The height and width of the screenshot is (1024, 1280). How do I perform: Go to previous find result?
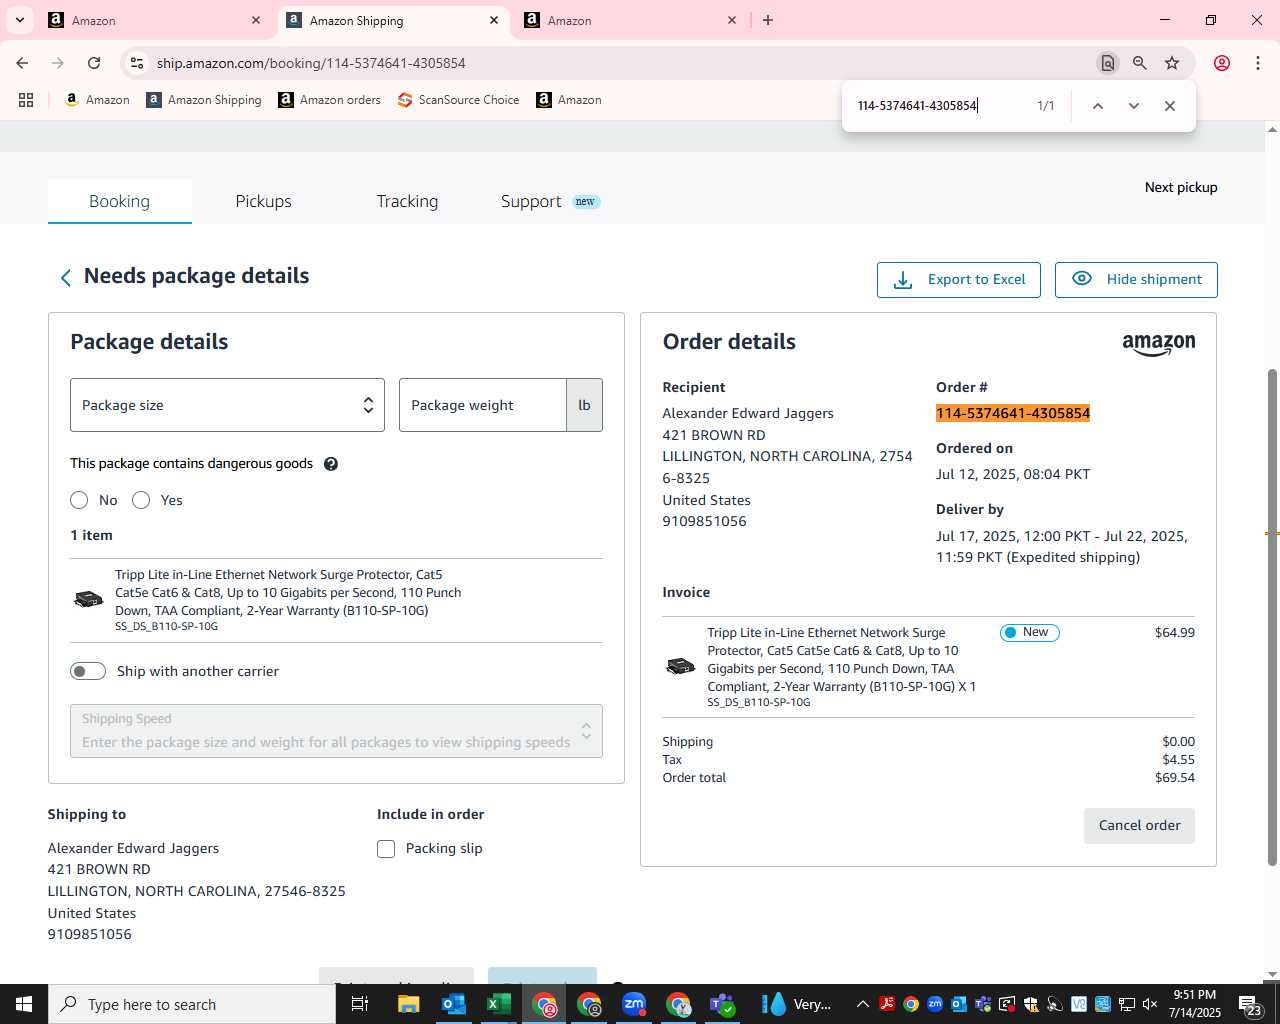(1098, 106)
